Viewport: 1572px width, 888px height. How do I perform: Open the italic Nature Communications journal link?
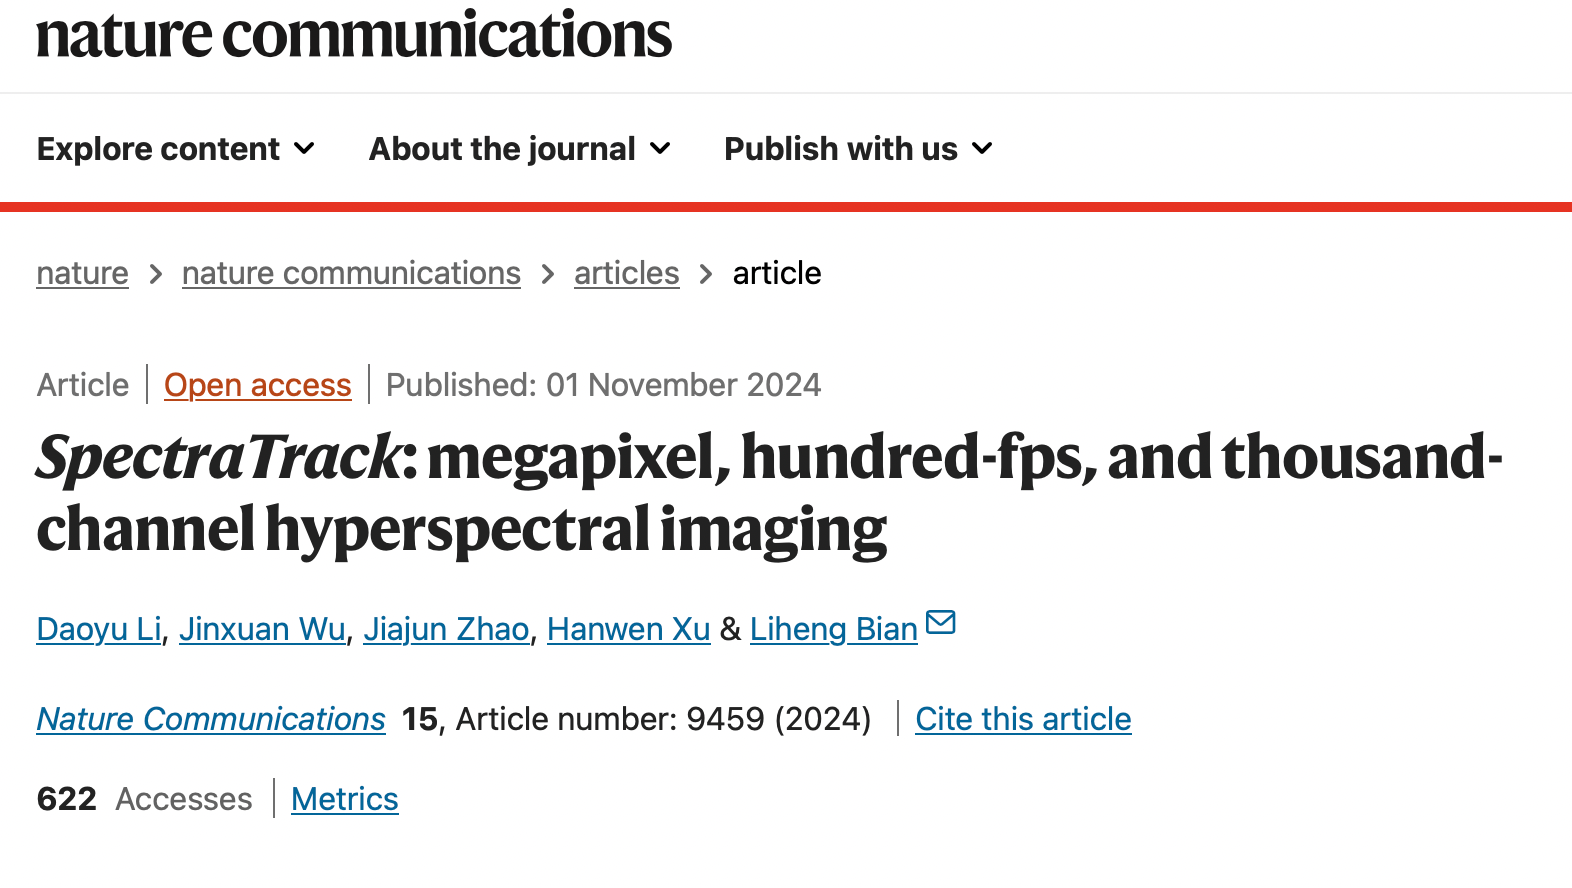click(x=211, y=719)
